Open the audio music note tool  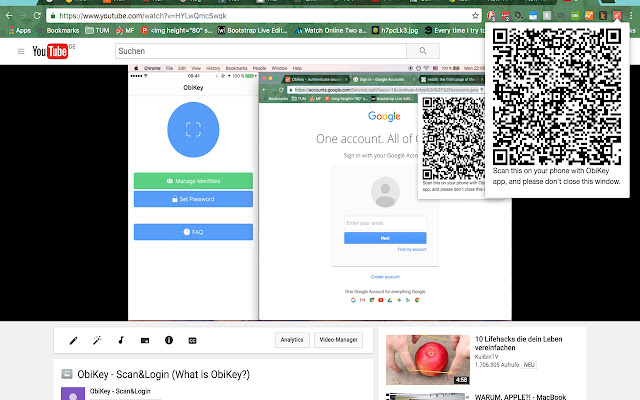(x=121, y=340)
